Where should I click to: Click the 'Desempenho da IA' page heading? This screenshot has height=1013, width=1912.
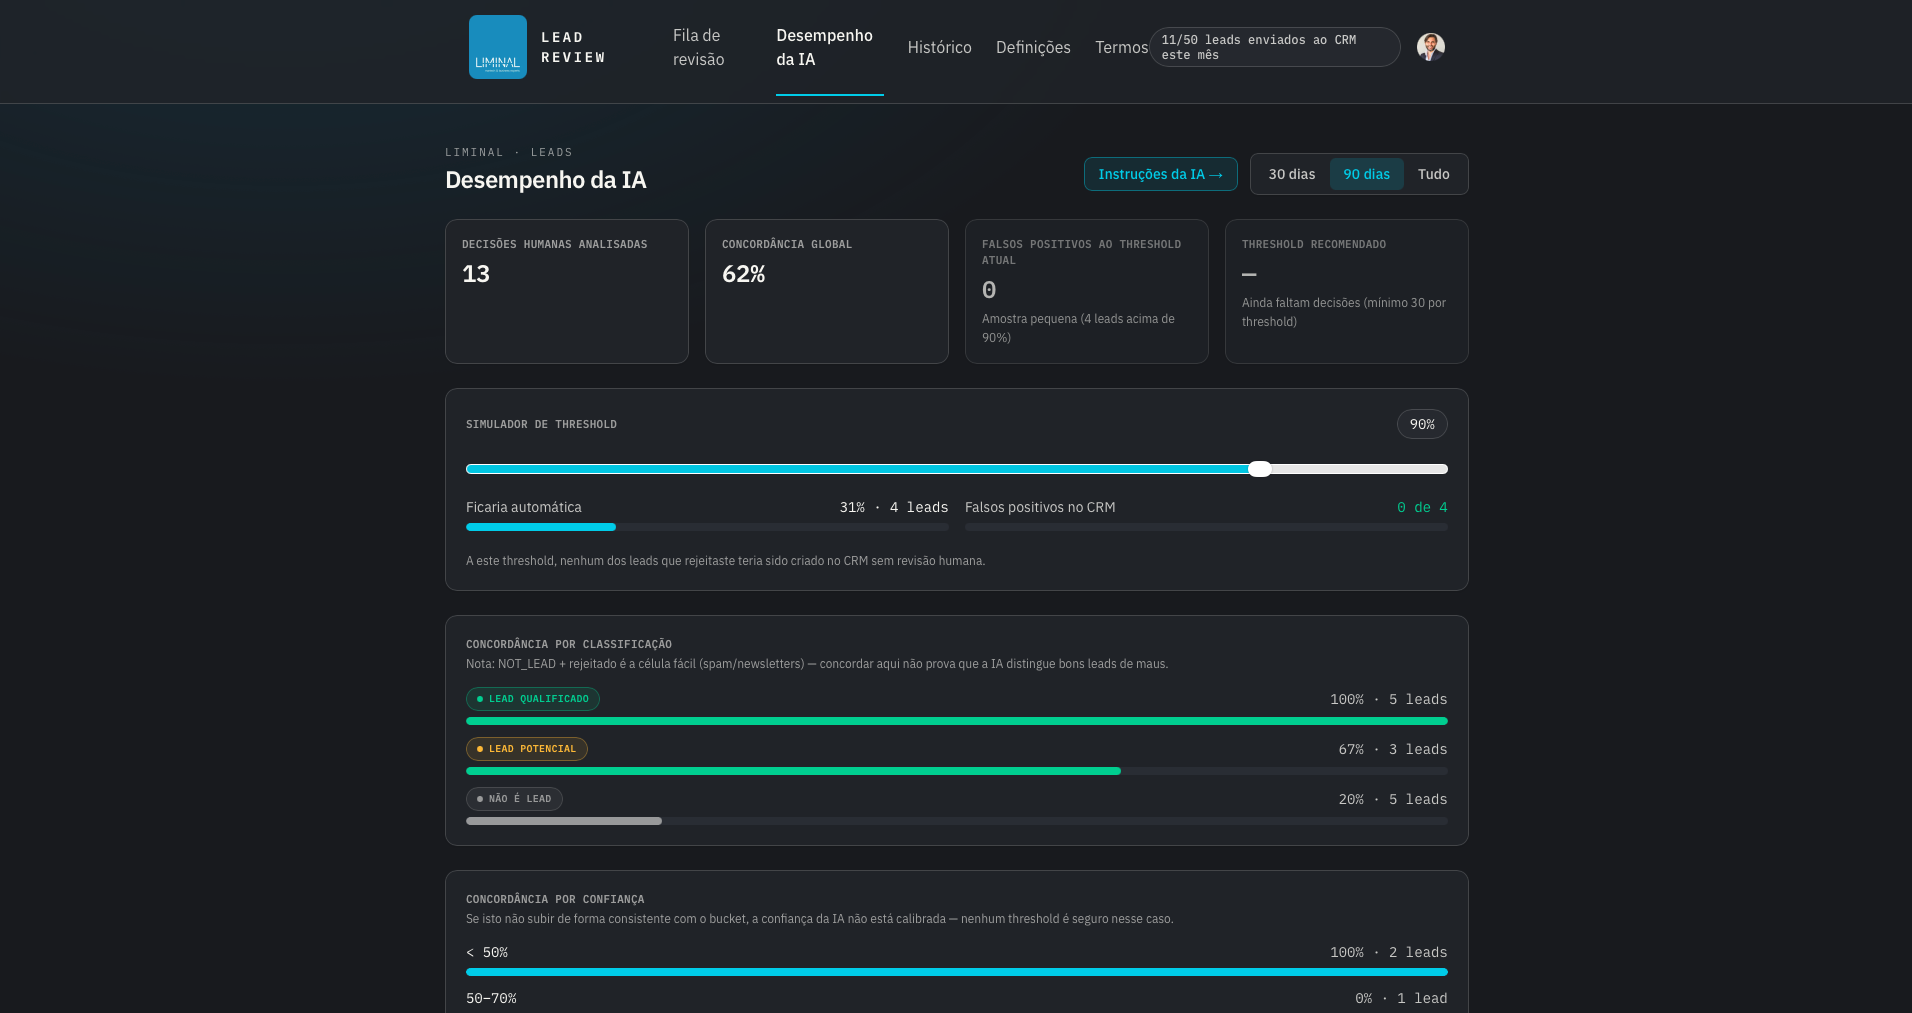pyautogui.click(x=546, y=180)
